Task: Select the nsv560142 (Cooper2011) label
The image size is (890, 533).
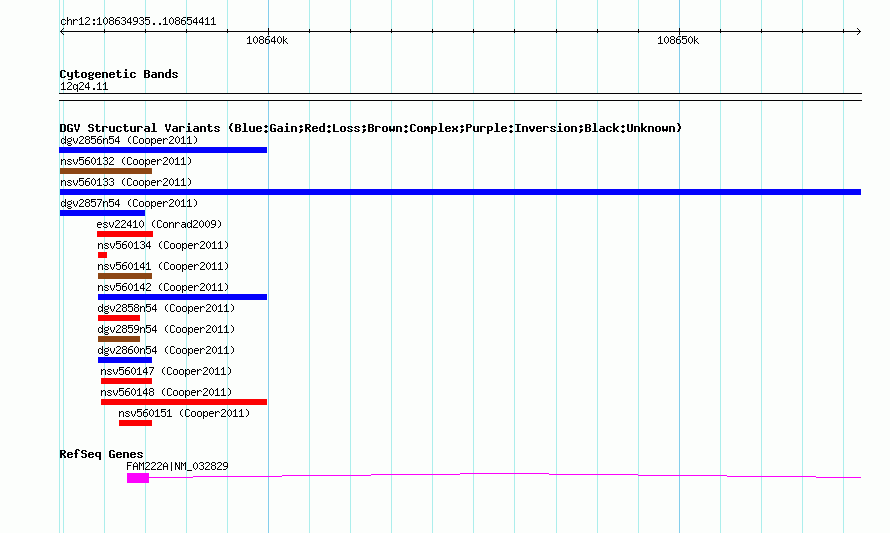Action: tap(163, 287)
